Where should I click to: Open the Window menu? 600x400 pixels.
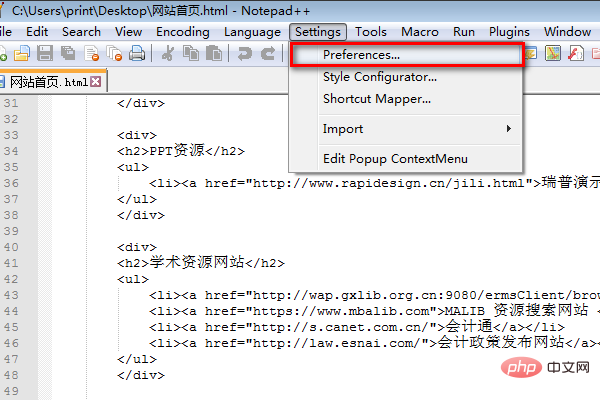pyautogui.click(x=567, y=32)
